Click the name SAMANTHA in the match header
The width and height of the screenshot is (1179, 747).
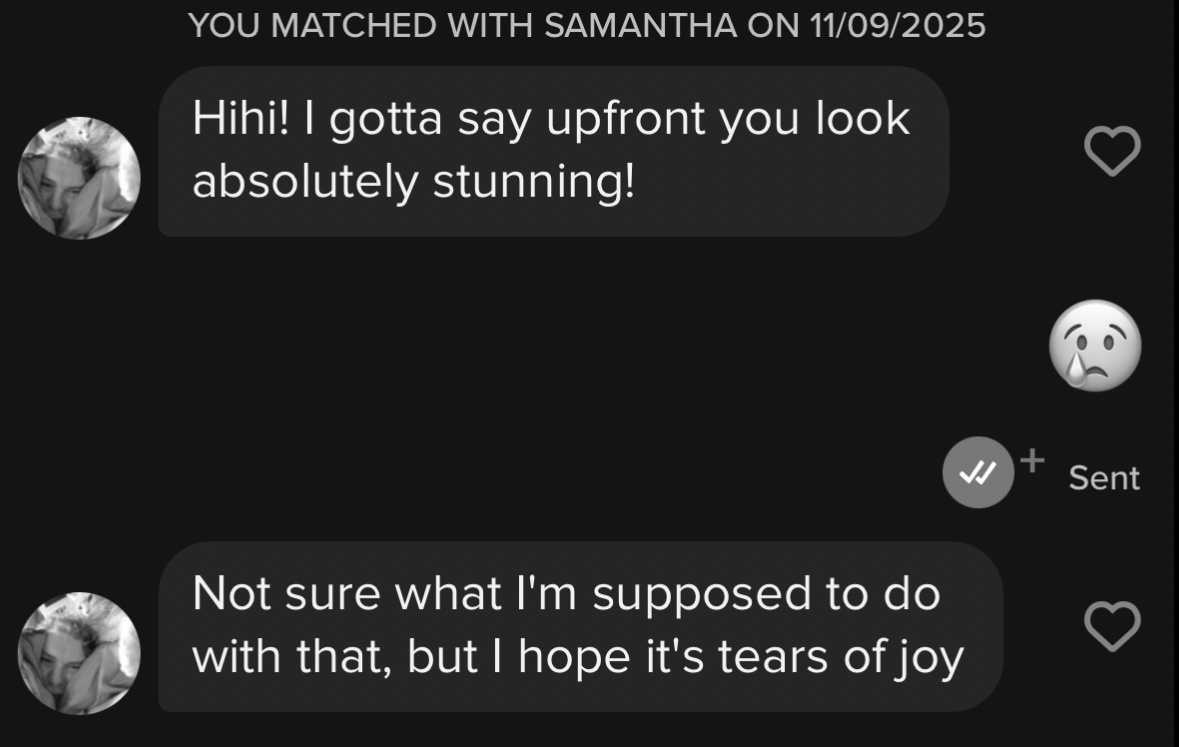click(641, 26)
